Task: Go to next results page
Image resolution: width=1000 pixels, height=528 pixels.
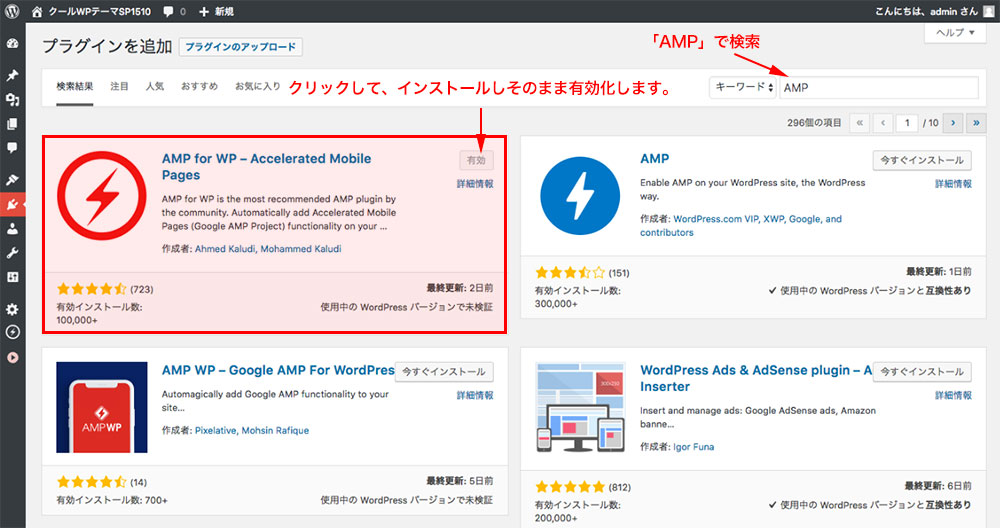Action: 953,123
